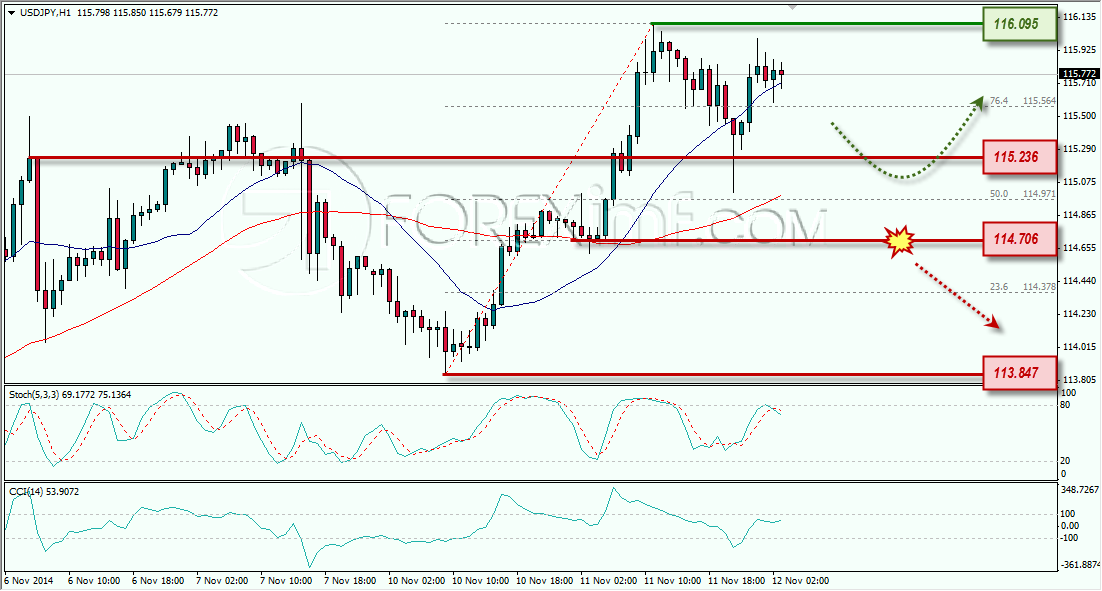Viewport: 1102px width, 591px height.
Task: Click the CCI scale value -361.8874
Action: click(1080, 565)
